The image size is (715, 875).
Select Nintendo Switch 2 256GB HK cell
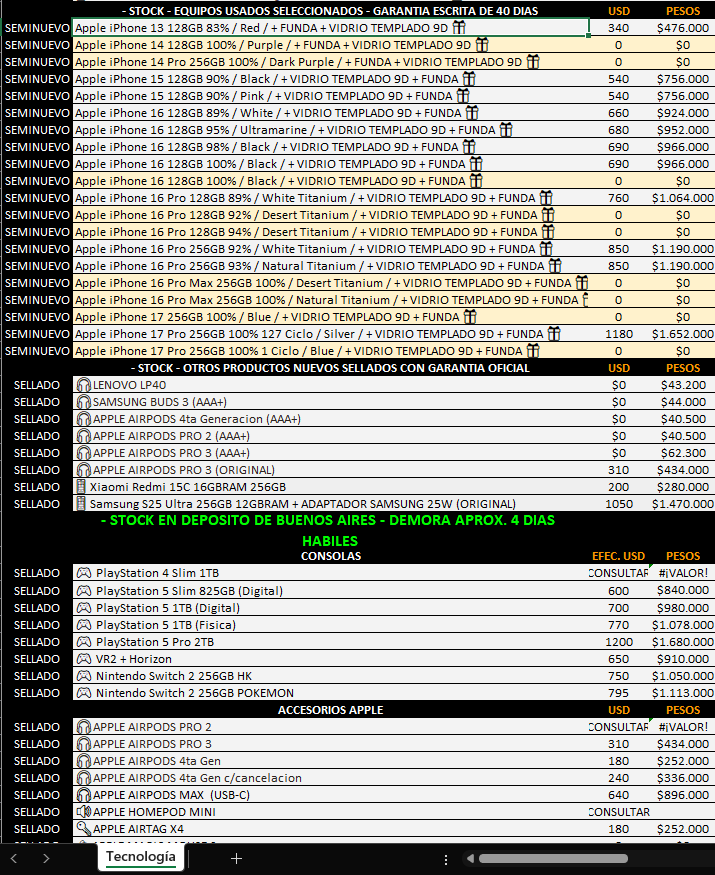pos(330,676)
